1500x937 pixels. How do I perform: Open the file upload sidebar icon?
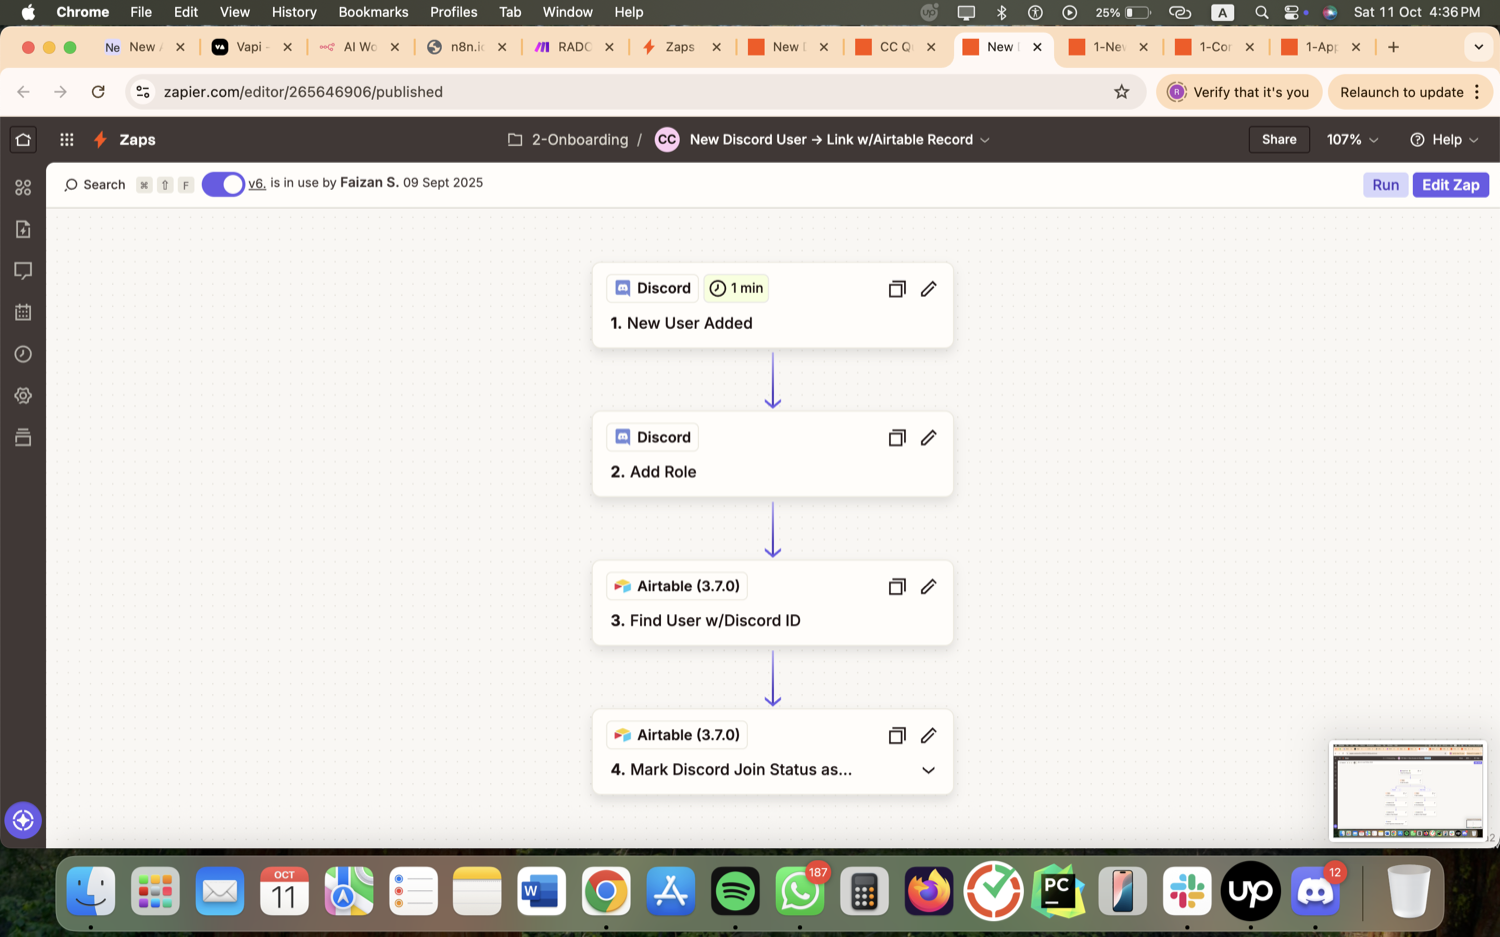tap(23, 229)
